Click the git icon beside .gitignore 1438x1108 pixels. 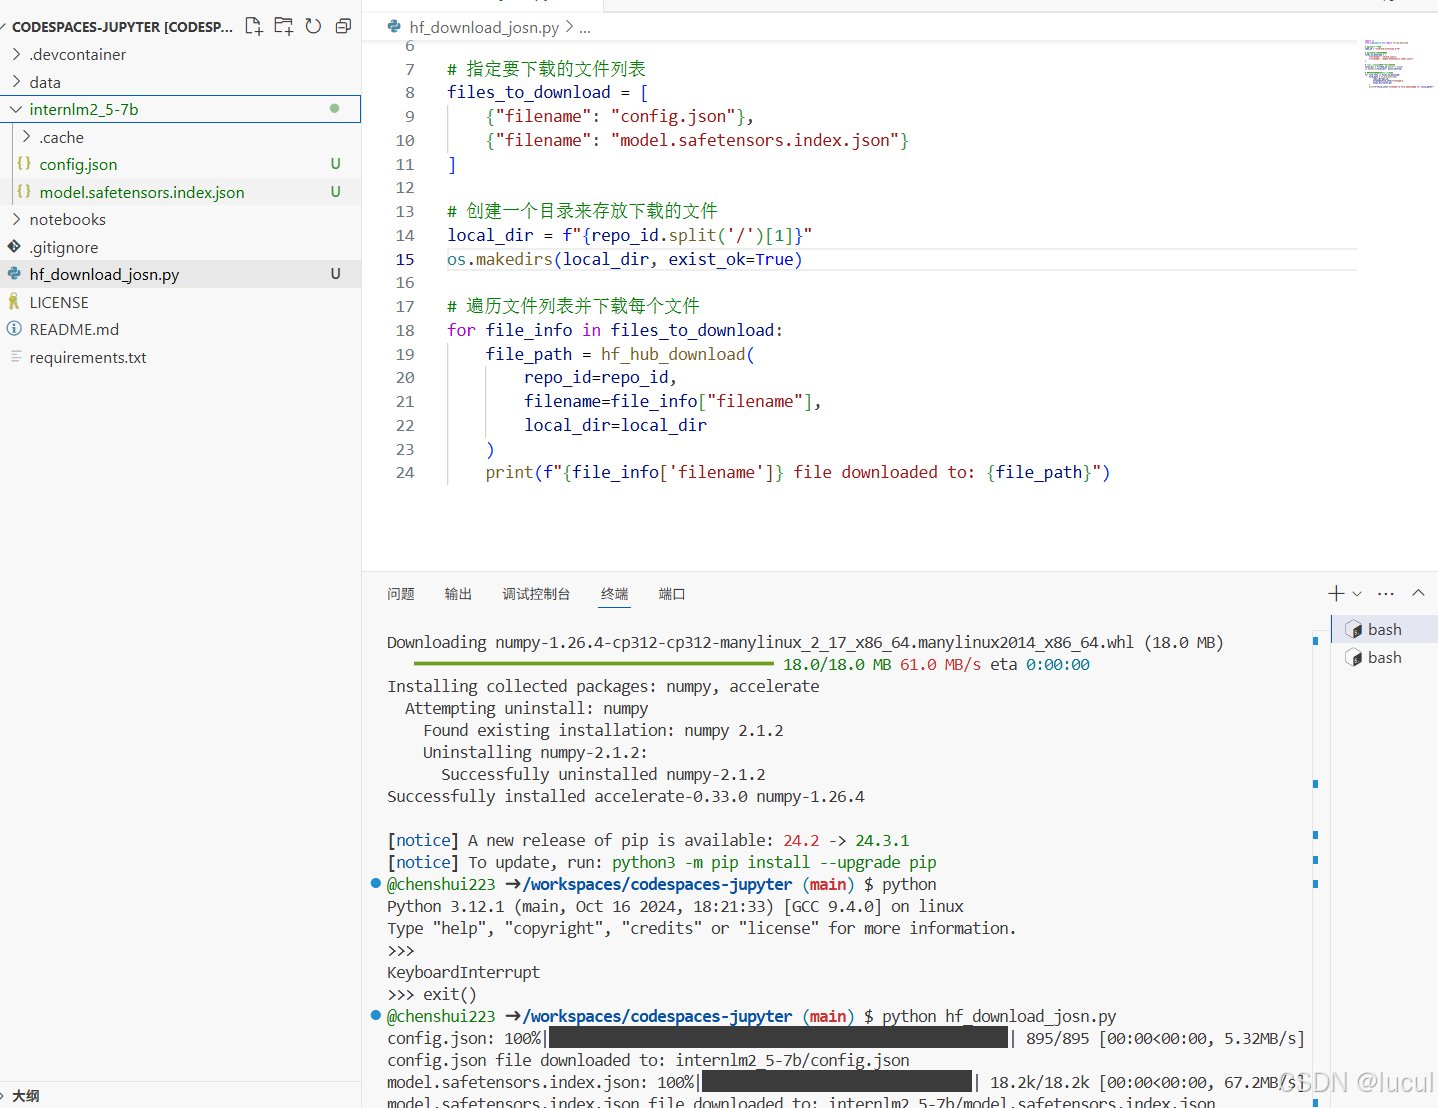click(14, 246)
